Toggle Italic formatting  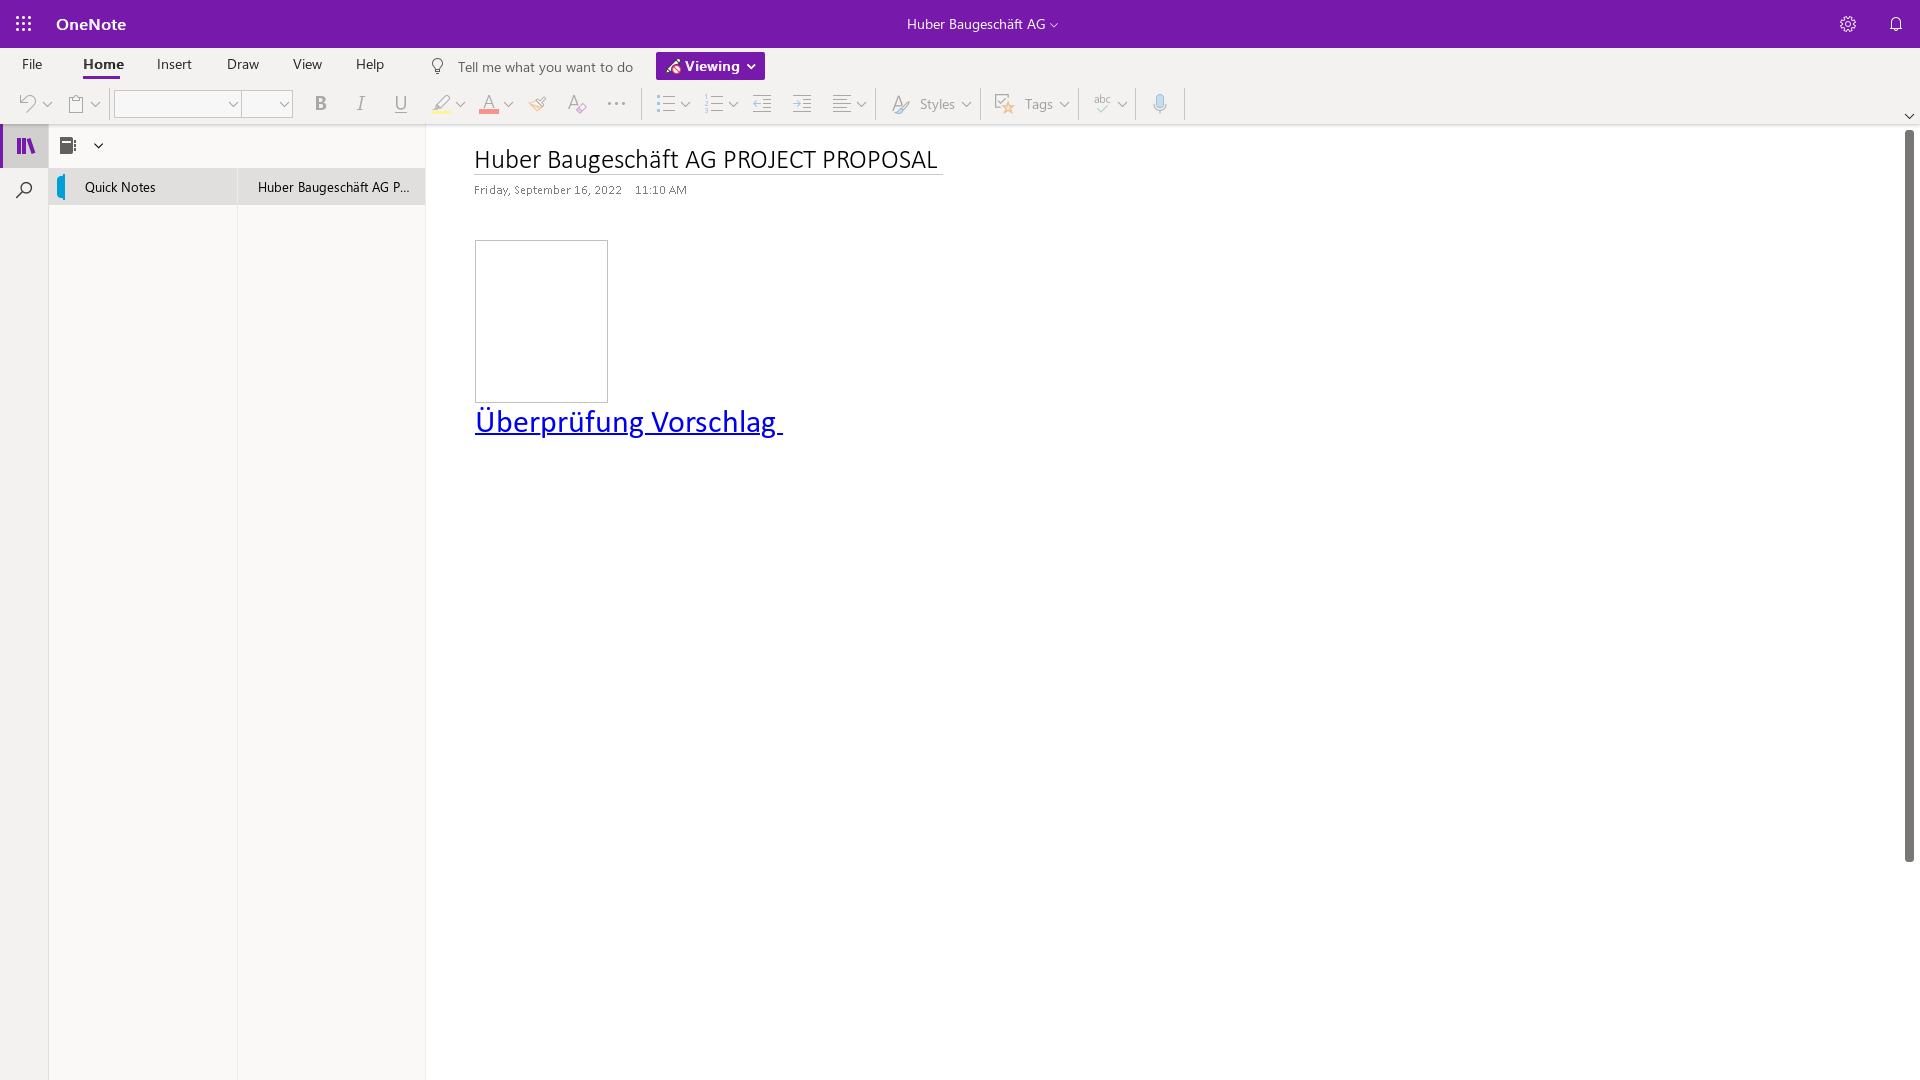pos(361,104)
